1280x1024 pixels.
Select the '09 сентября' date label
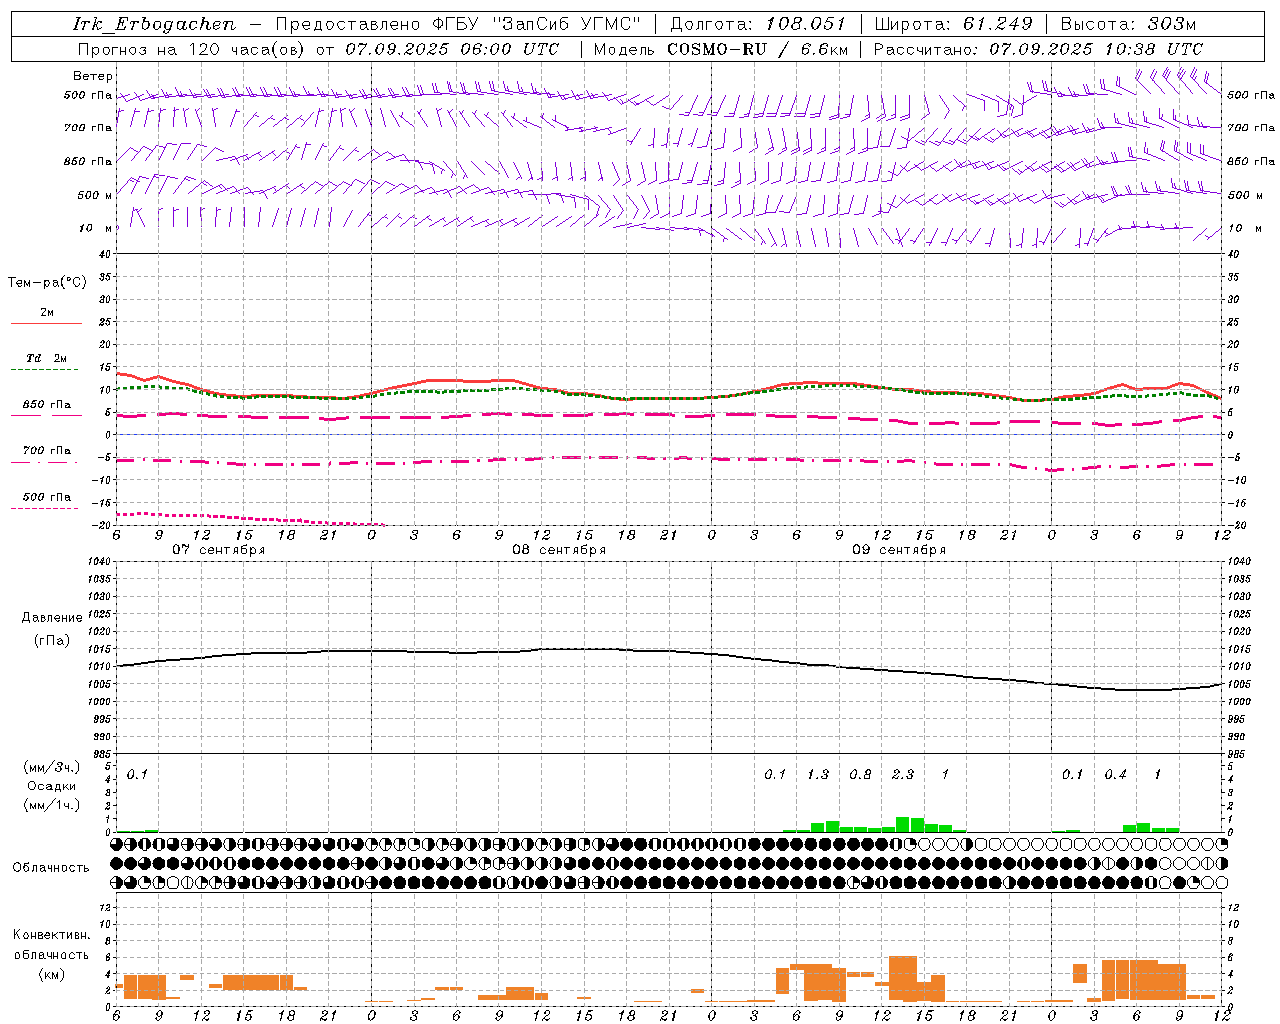[x=898, y=550]
